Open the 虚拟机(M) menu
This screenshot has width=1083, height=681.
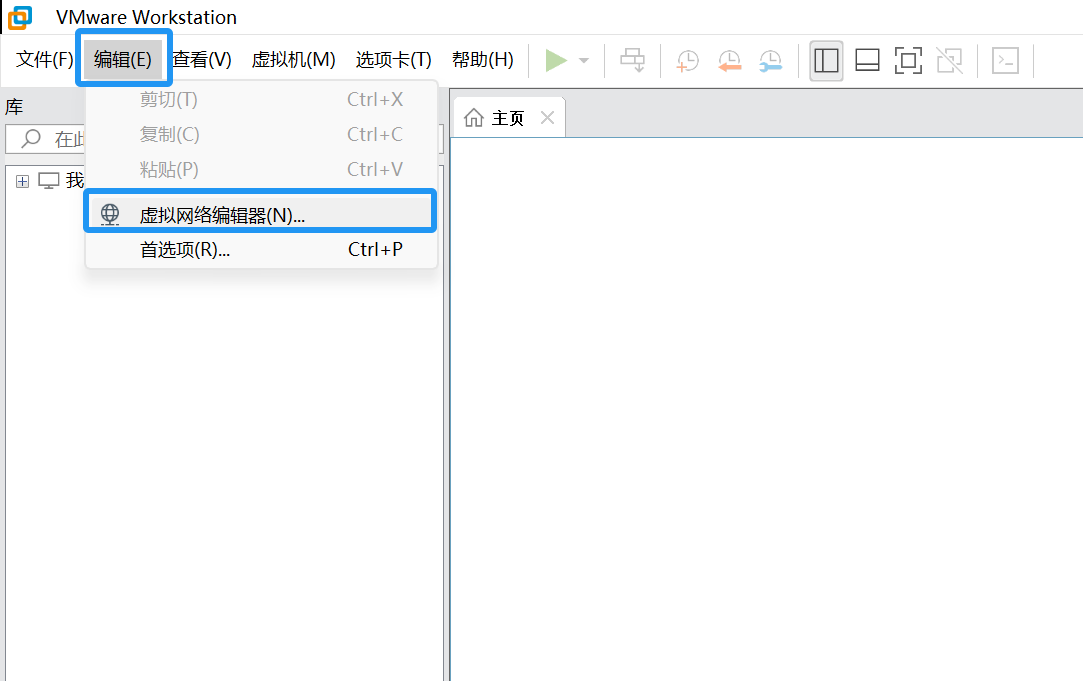293,60
